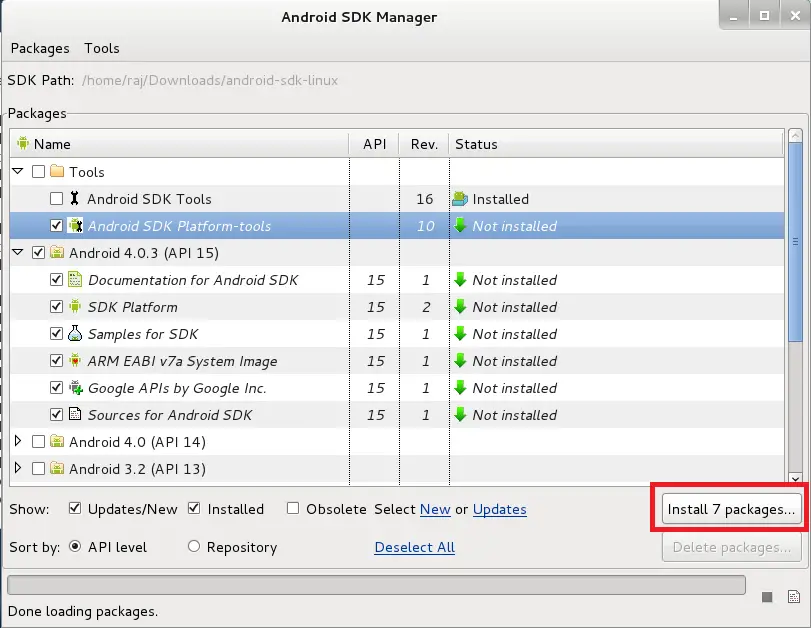Viewport: 811px width, 628px height.
Task: Uncheck Google APIs by Google Inc. checkbox
Action: pyautogui.click(x=56, y=387)
